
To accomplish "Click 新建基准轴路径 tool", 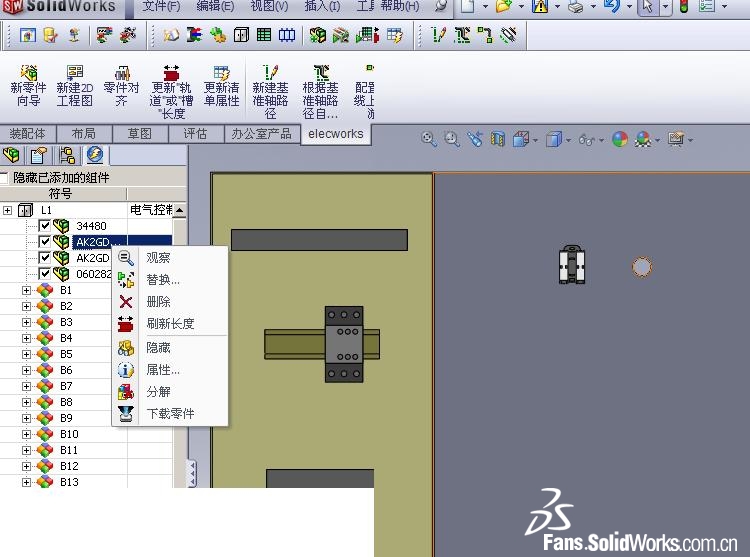I will tap(270, 92).
